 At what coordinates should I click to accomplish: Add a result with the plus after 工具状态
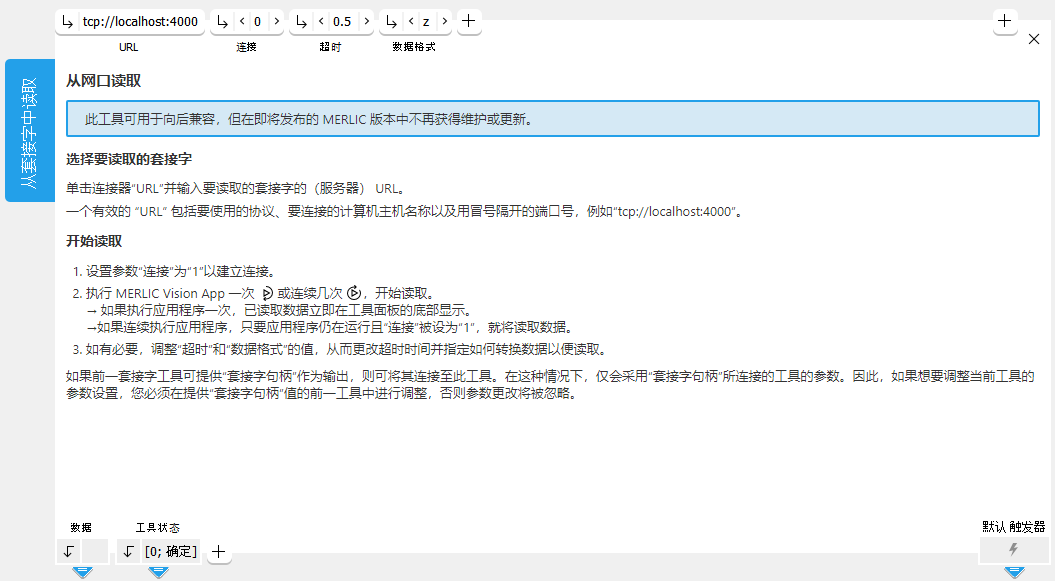click(219, 551)
